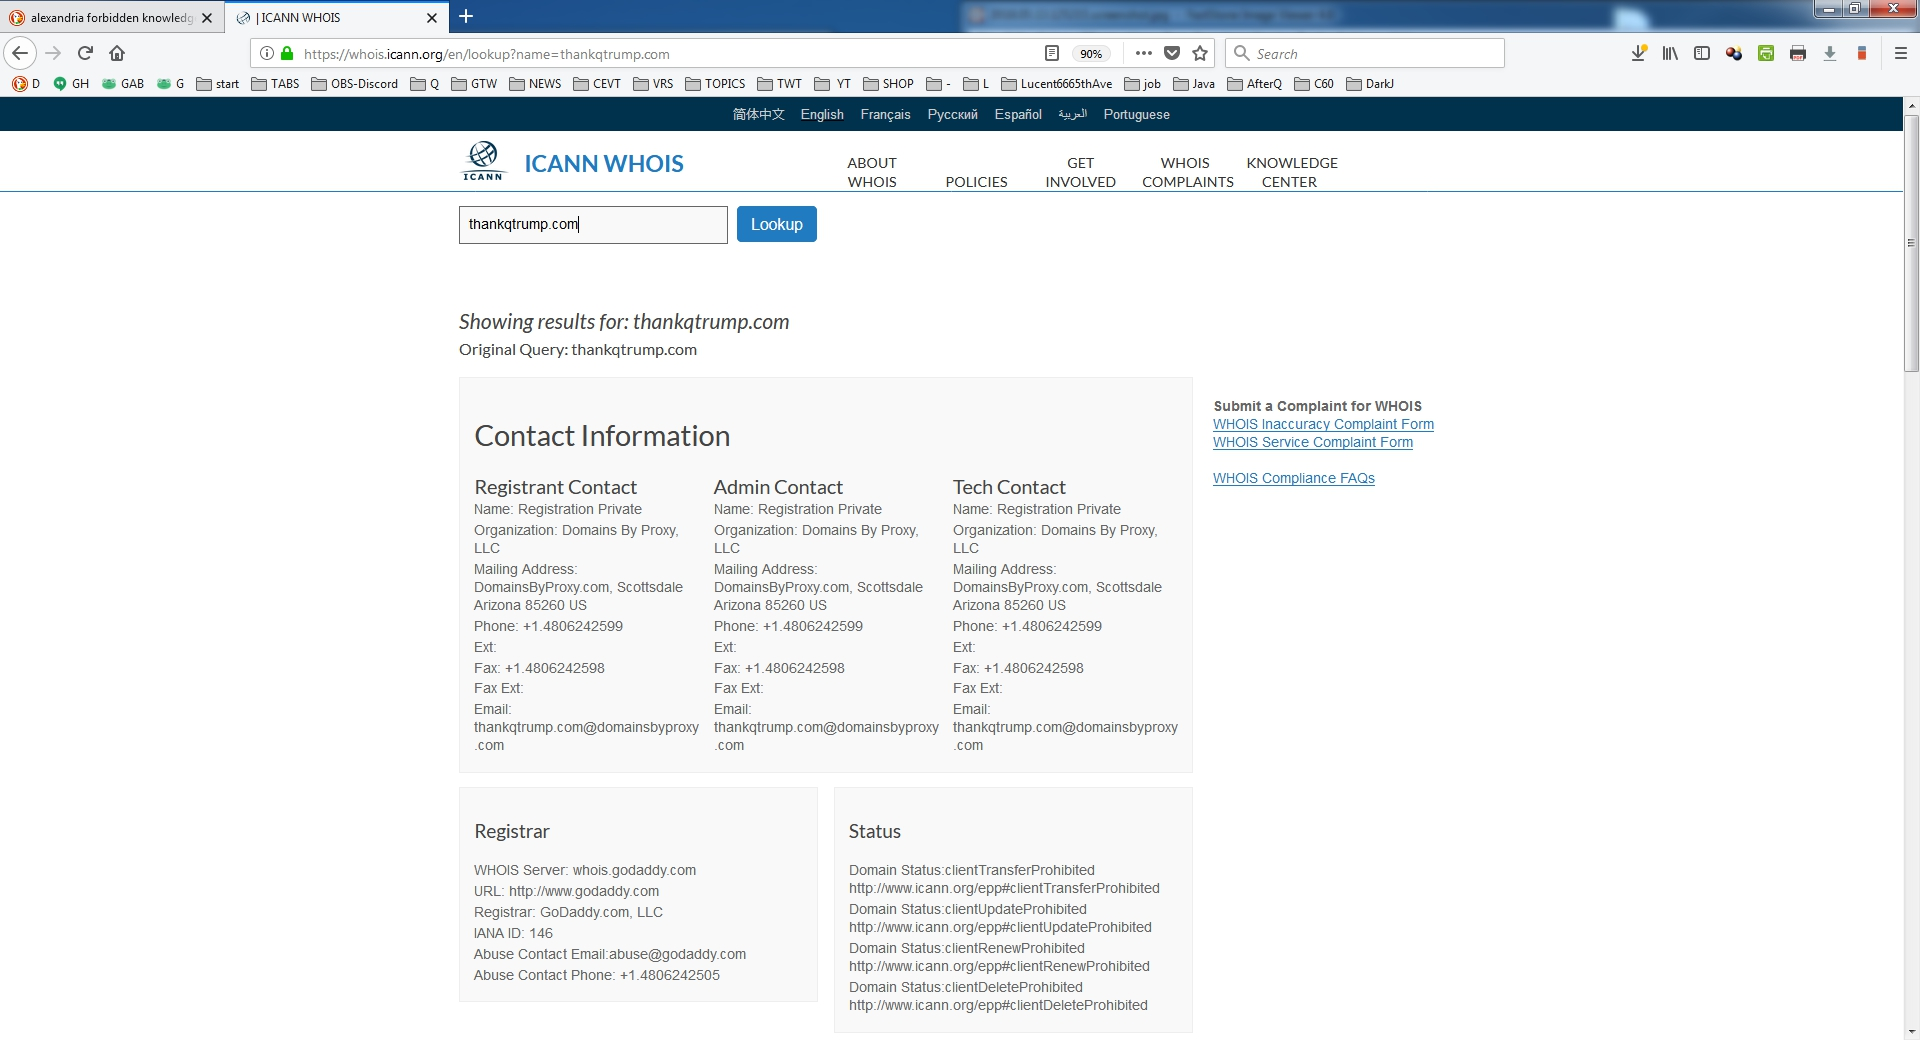Image resolution: width=1920 pixels, height=1040 pixels.
Task: Open the CEVT bookmarks folder
Action: pos(597,84)
